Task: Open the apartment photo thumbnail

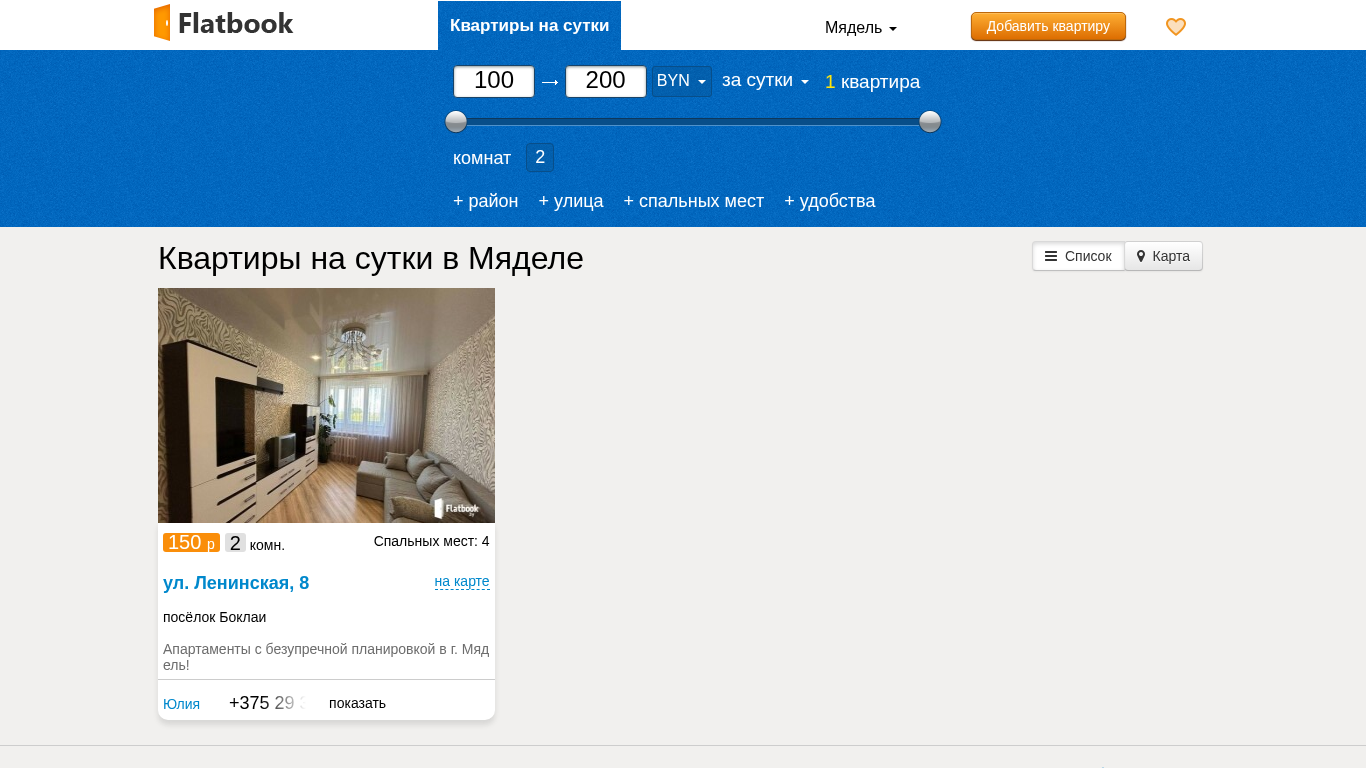Action: click(326, 405)
